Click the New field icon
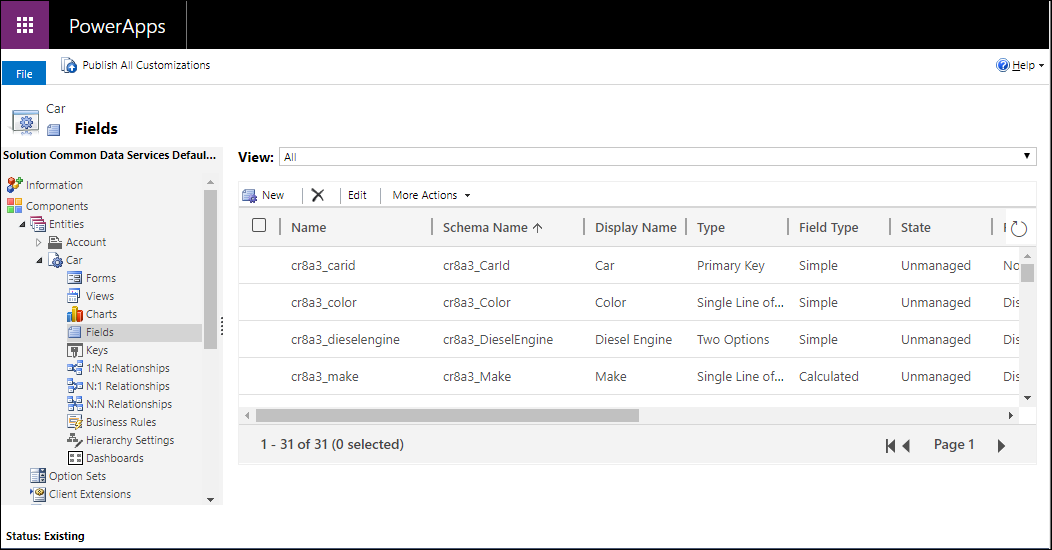Screen dimensions: 1052x550 click(x=250, y=195)
